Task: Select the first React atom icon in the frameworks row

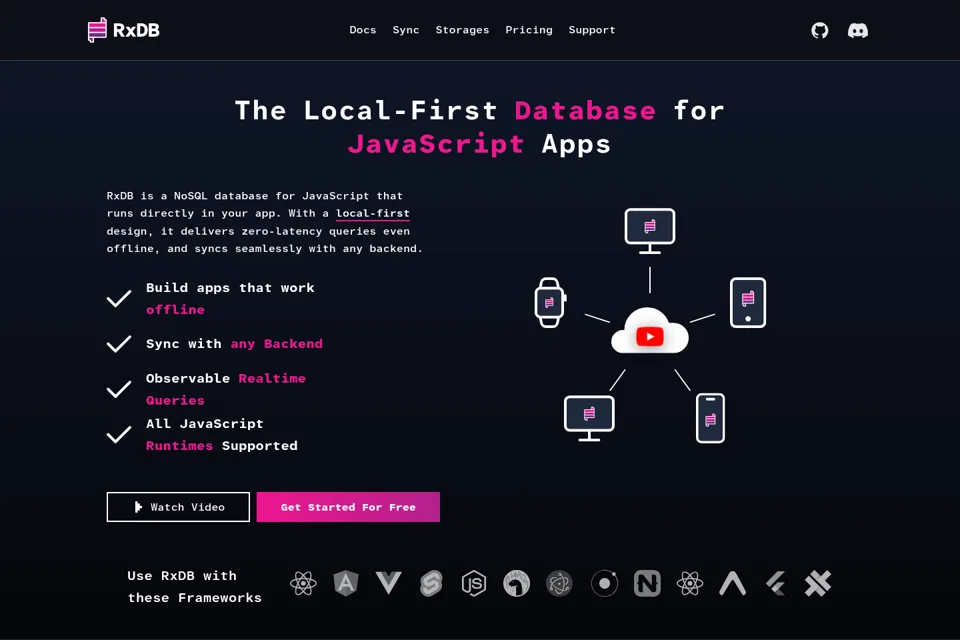Action: point(303,583)
